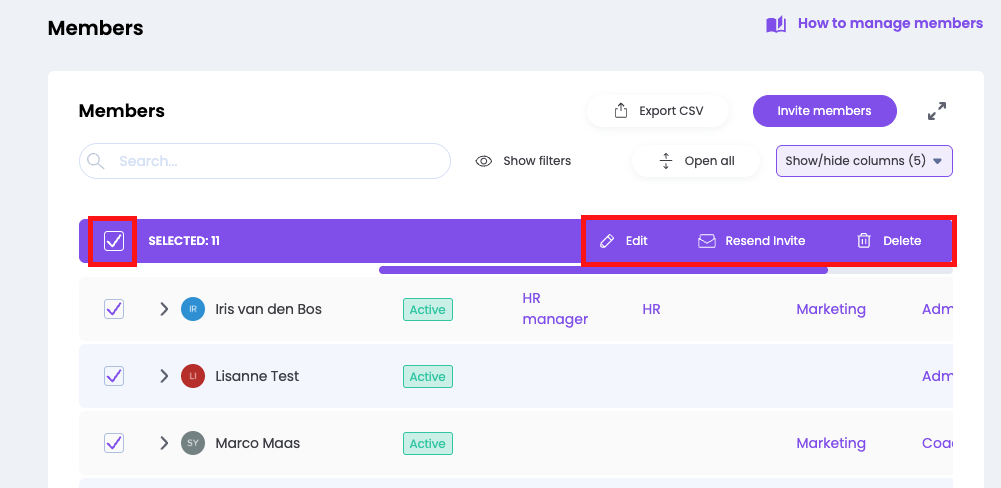Edit the selected members
Image resolution: width=1001 pixels, height=488 pixels.
(x=623, y=241)
